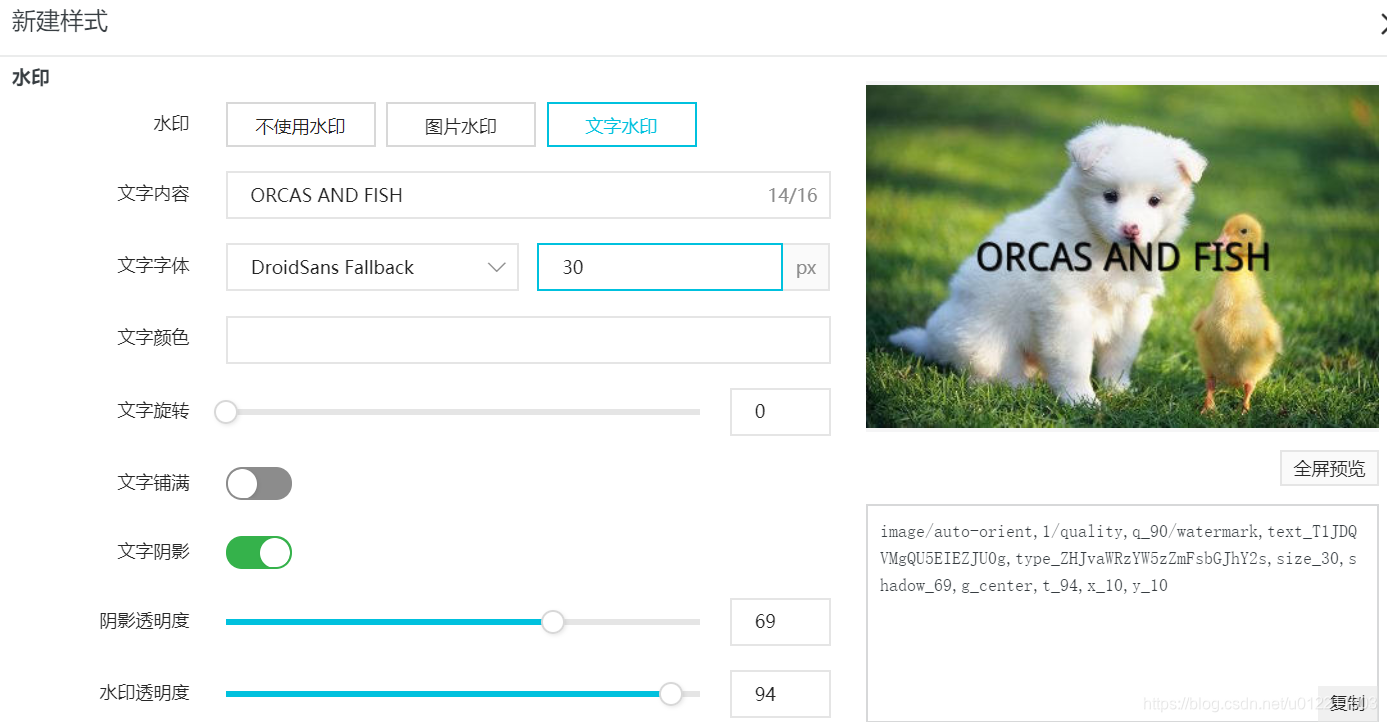Screen dimensions: 1387x722
Task: Click the font size field showing 30
Action: click(x=659, y=267)
